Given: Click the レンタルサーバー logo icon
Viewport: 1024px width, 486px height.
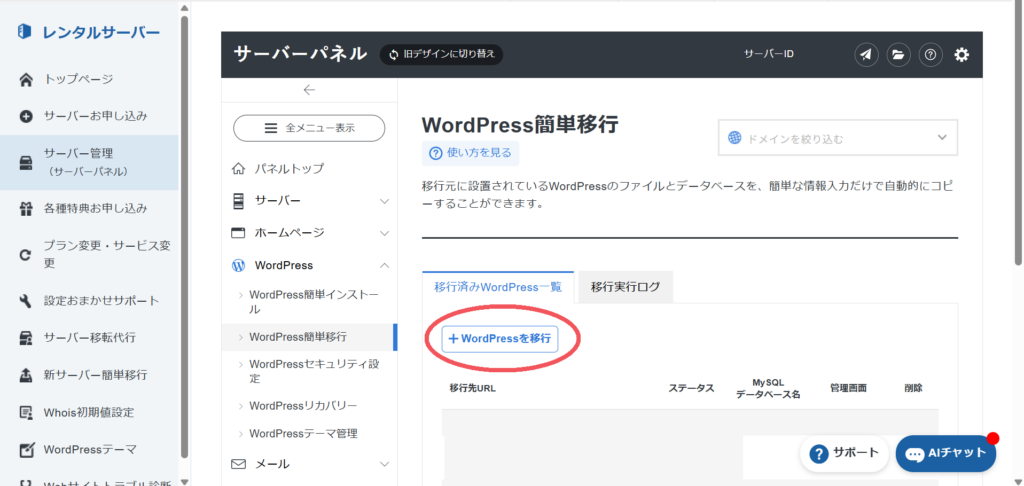Looking at the screenshot, I should 25,32.
